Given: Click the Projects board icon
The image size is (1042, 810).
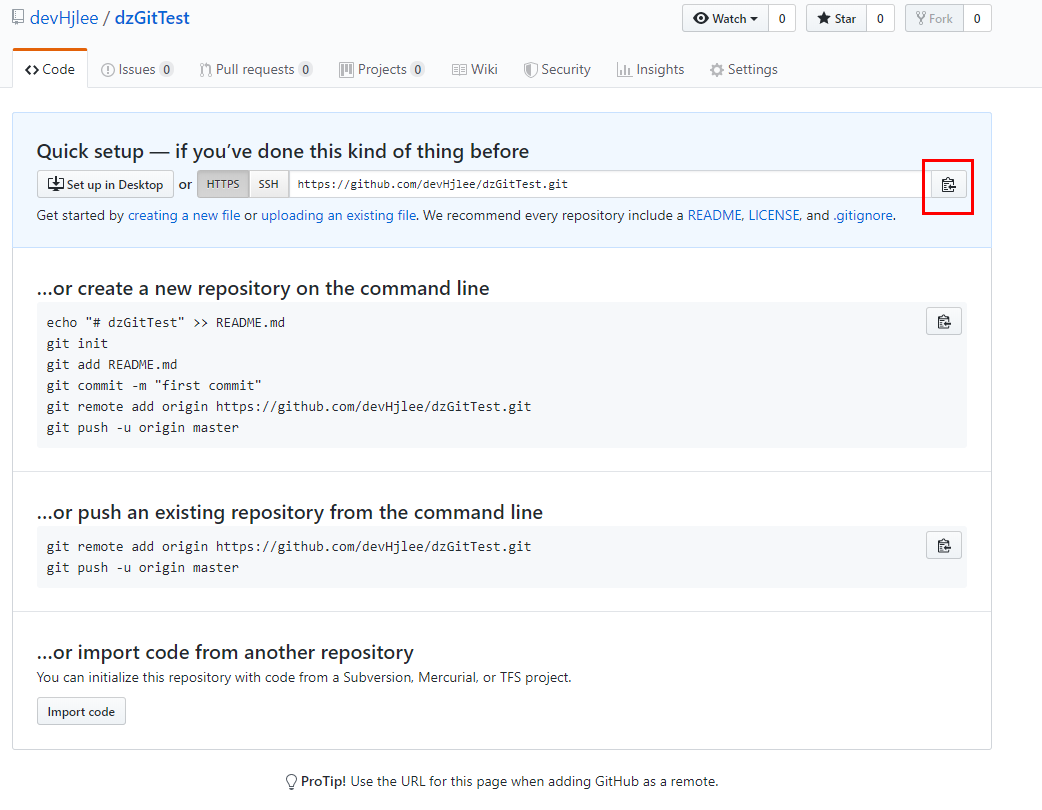Looking at the screenshot, I should (346, 70).
